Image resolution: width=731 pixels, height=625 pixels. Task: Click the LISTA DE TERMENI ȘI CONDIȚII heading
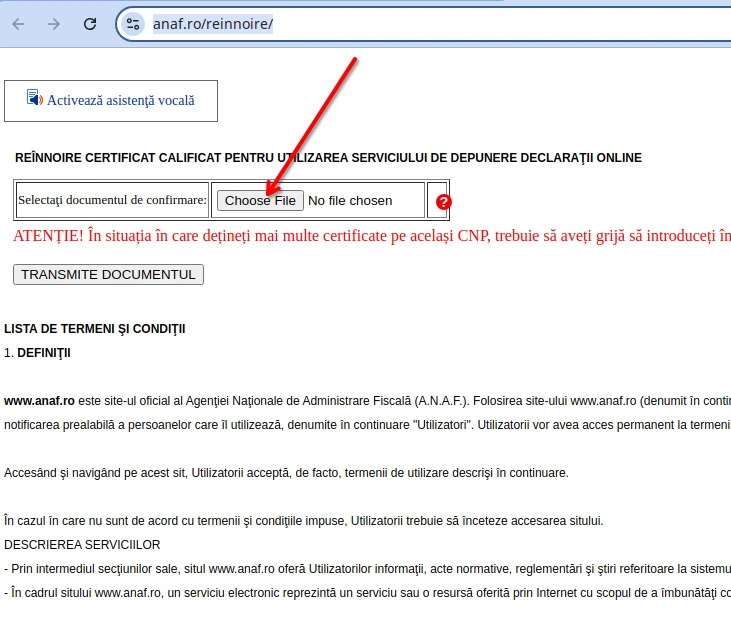coord(95,329)
